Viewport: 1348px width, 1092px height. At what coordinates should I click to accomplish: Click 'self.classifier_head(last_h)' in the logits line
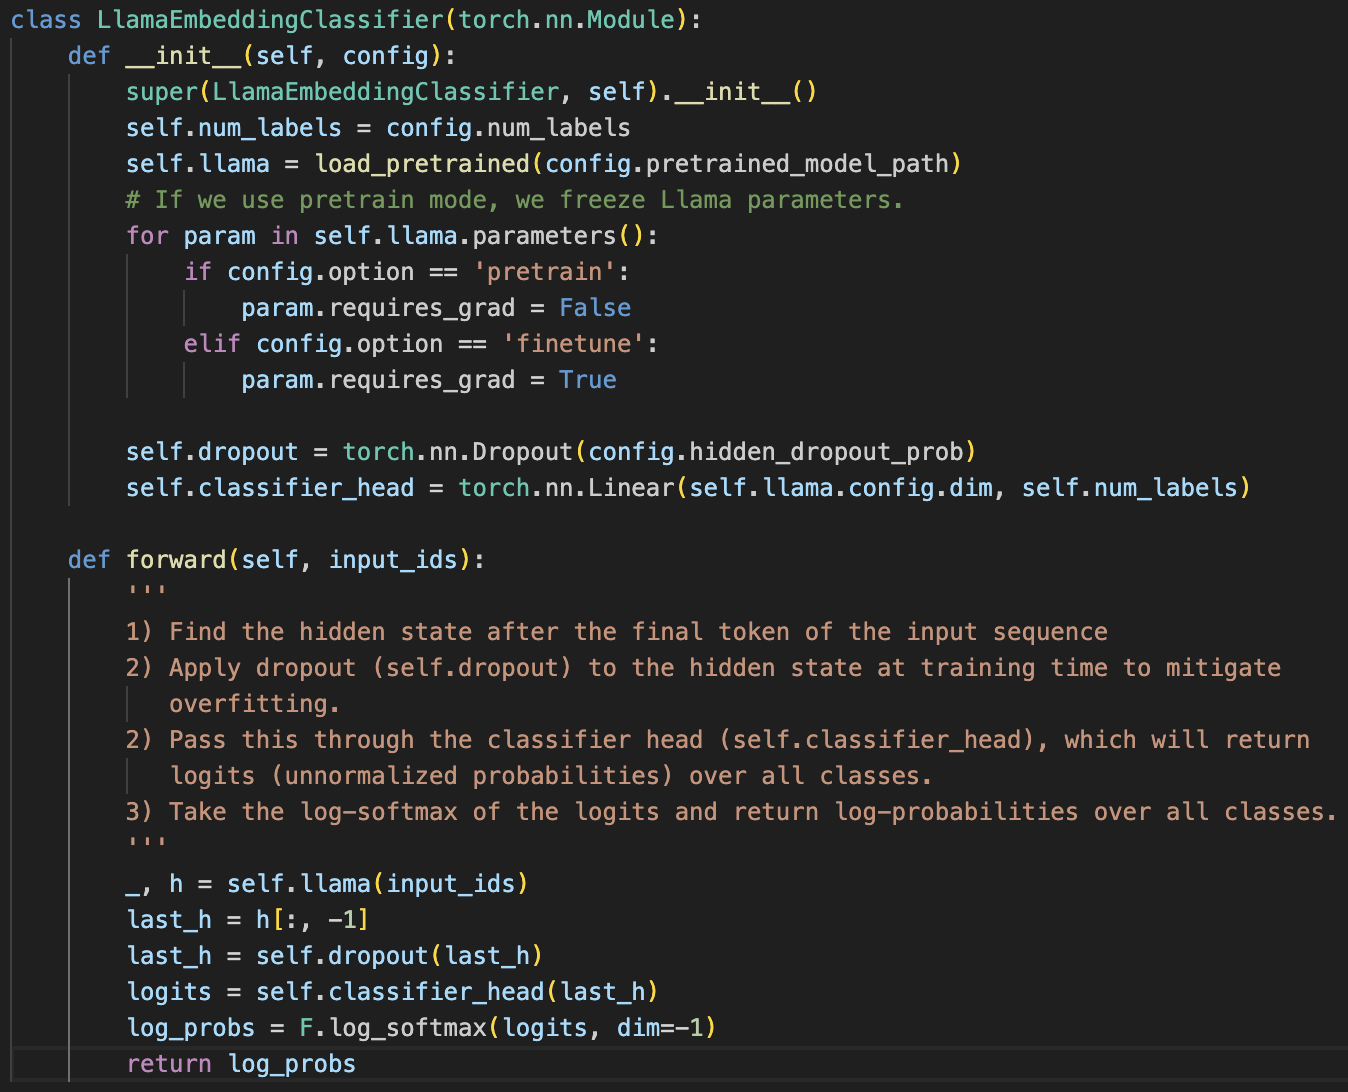(458, 991)
